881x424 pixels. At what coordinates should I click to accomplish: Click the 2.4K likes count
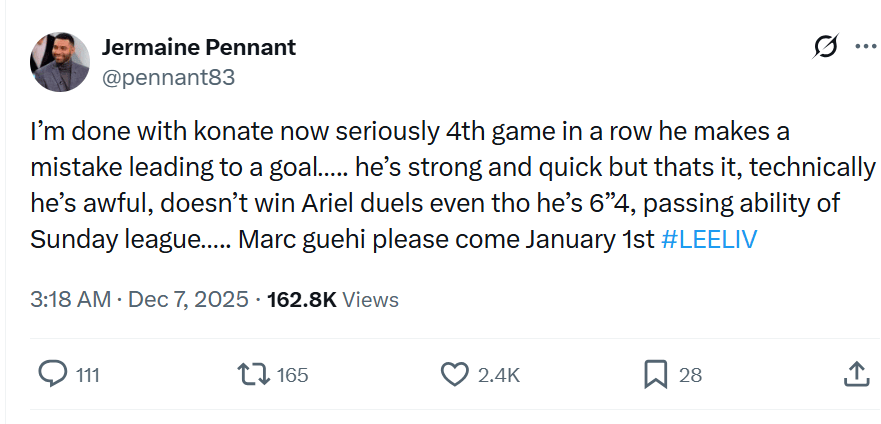(x=499, y=375)
